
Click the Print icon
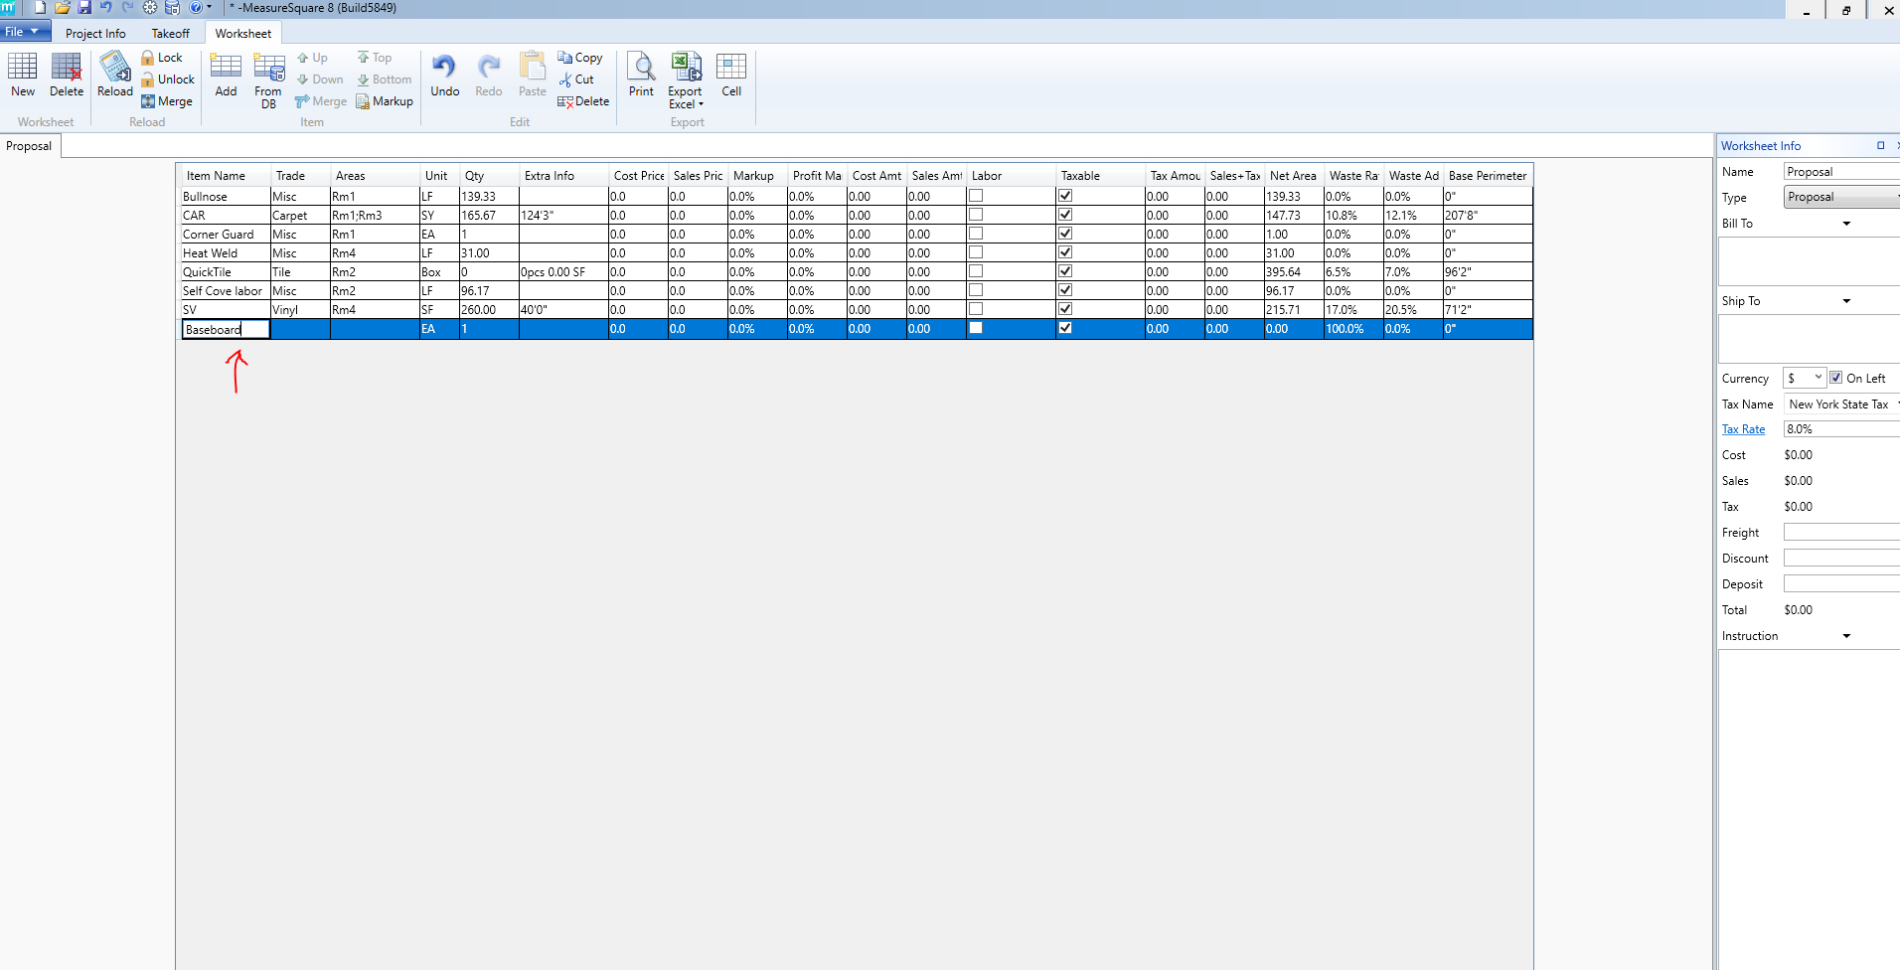tap(640, 73)
